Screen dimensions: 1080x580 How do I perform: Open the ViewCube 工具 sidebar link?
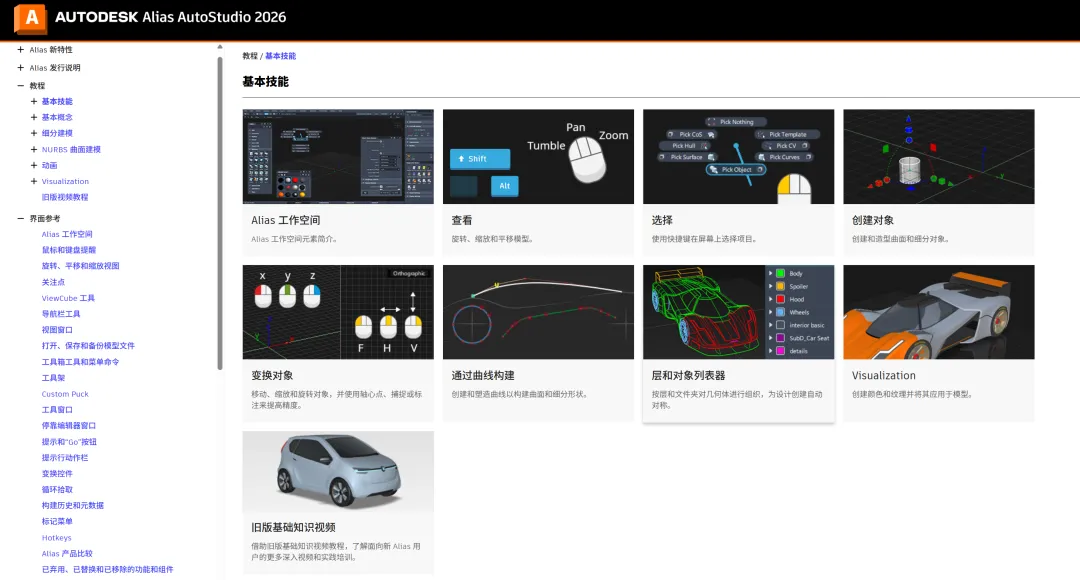[x=68, y=298]
